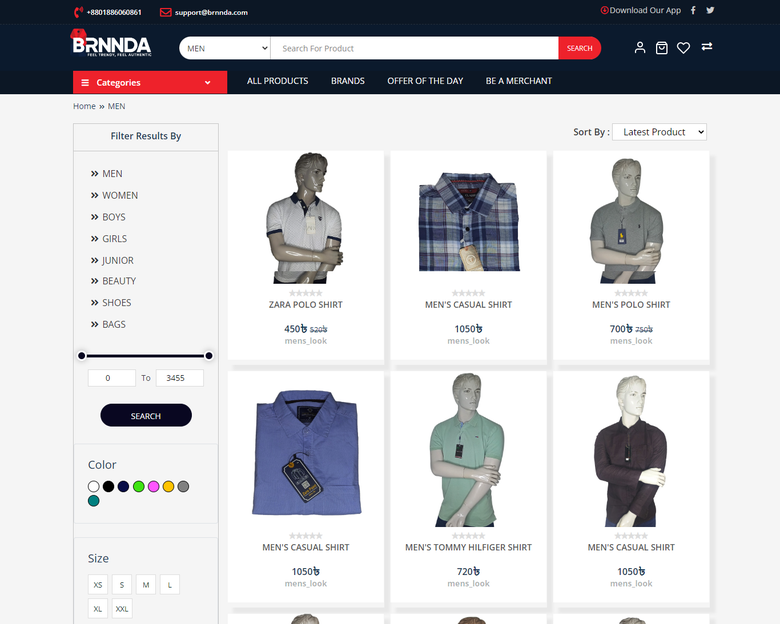780x624 pixels.
Task: Select the pink color swatch
Action: [x=154, y=486]
